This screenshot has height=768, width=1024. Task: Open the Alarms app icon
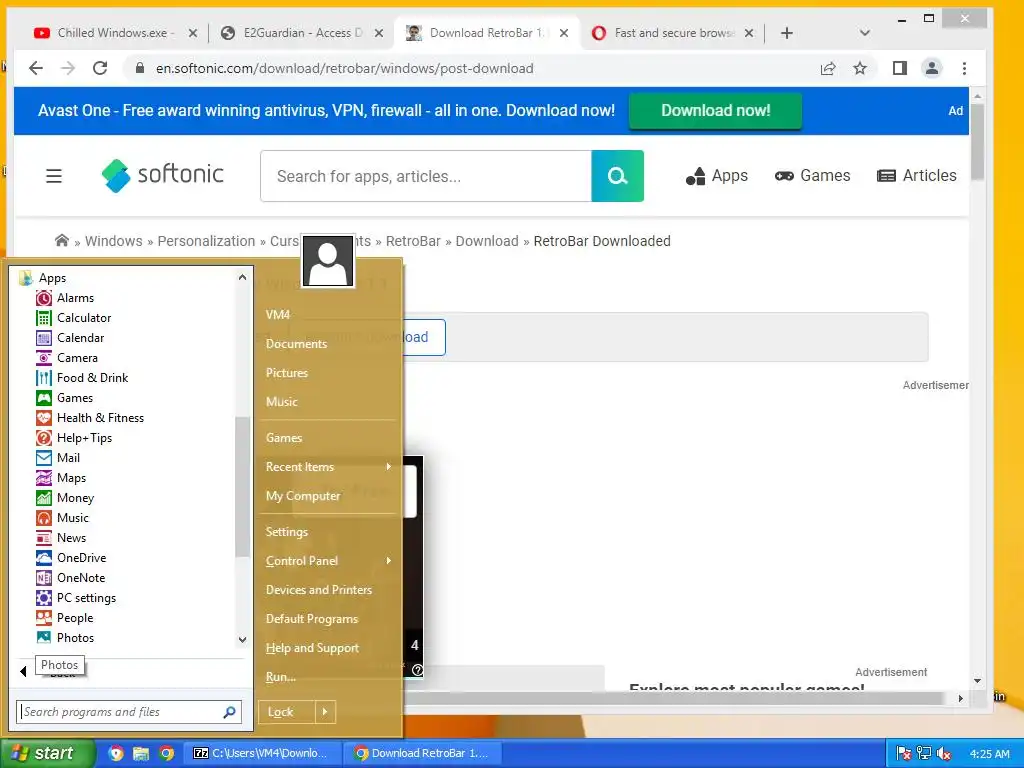(44, 298)
